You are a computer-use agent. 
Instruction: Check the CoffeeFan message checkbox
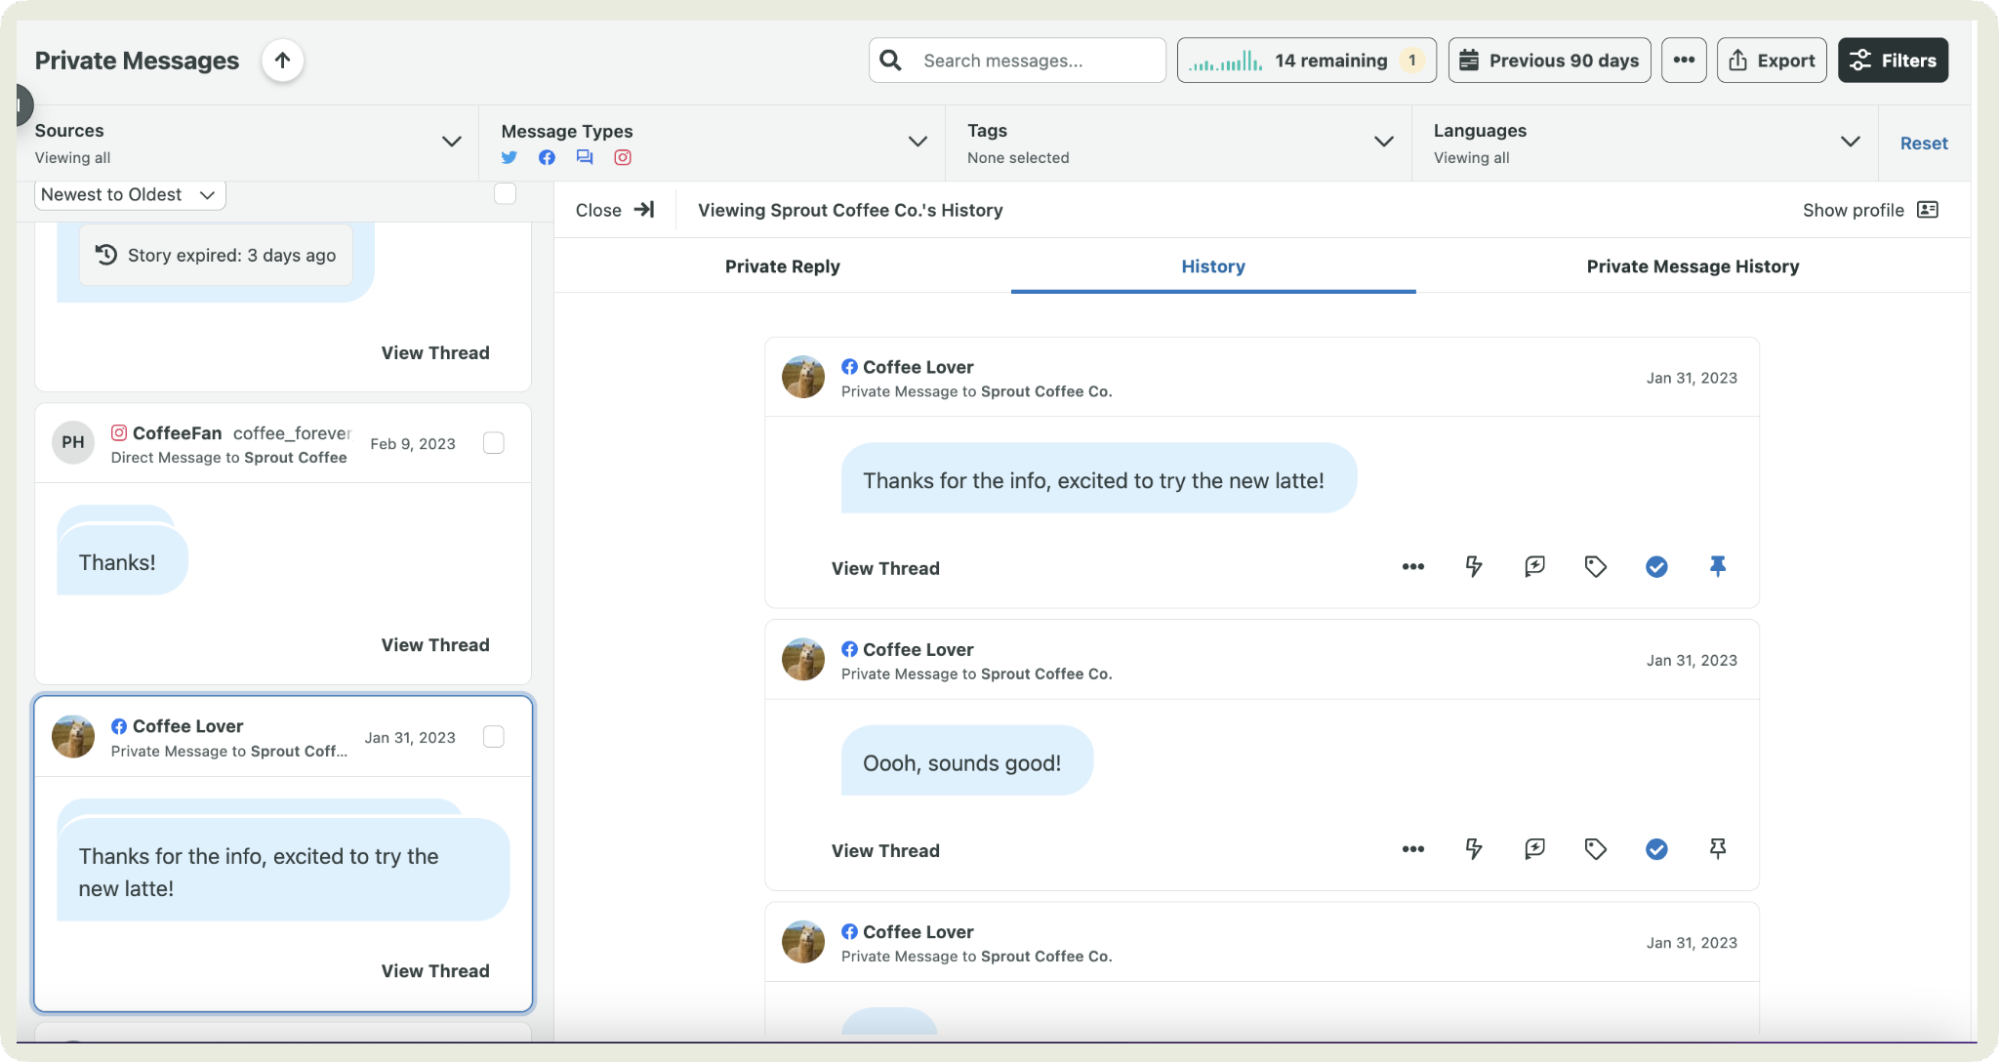coord(494,443)
